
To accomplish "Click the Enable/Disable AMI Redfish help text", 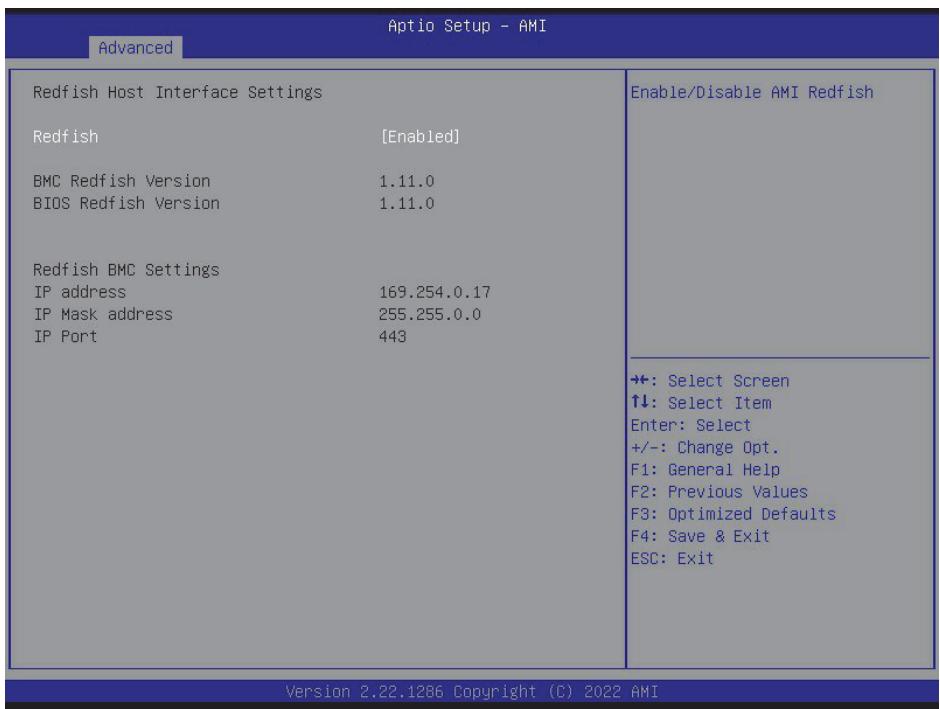I will (x=752, y=92).
